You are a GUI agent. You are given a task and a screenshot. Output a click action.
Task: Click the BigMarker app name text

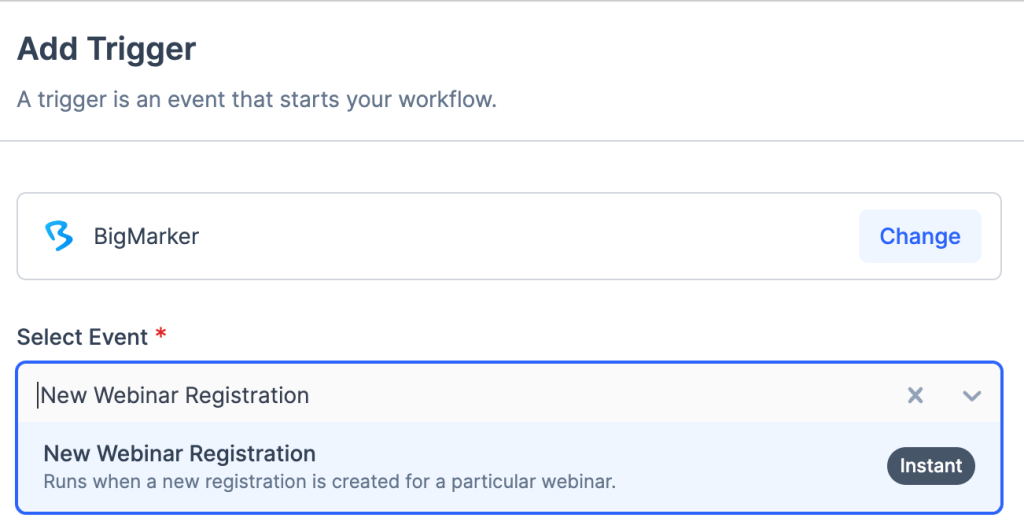pyautogui.click(x=146, y=237)
